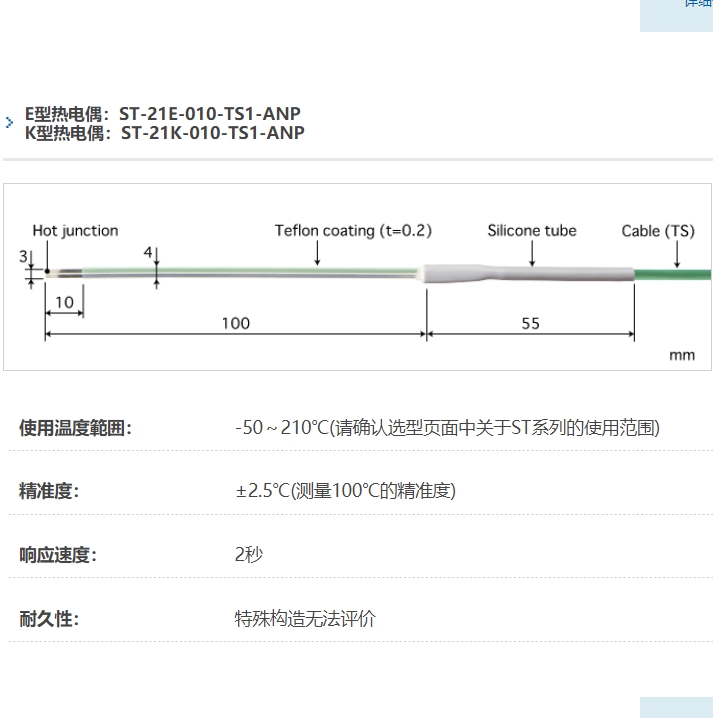
Task: Click the 55 length dimension in the diagram
Action: [x=530, y=323]
